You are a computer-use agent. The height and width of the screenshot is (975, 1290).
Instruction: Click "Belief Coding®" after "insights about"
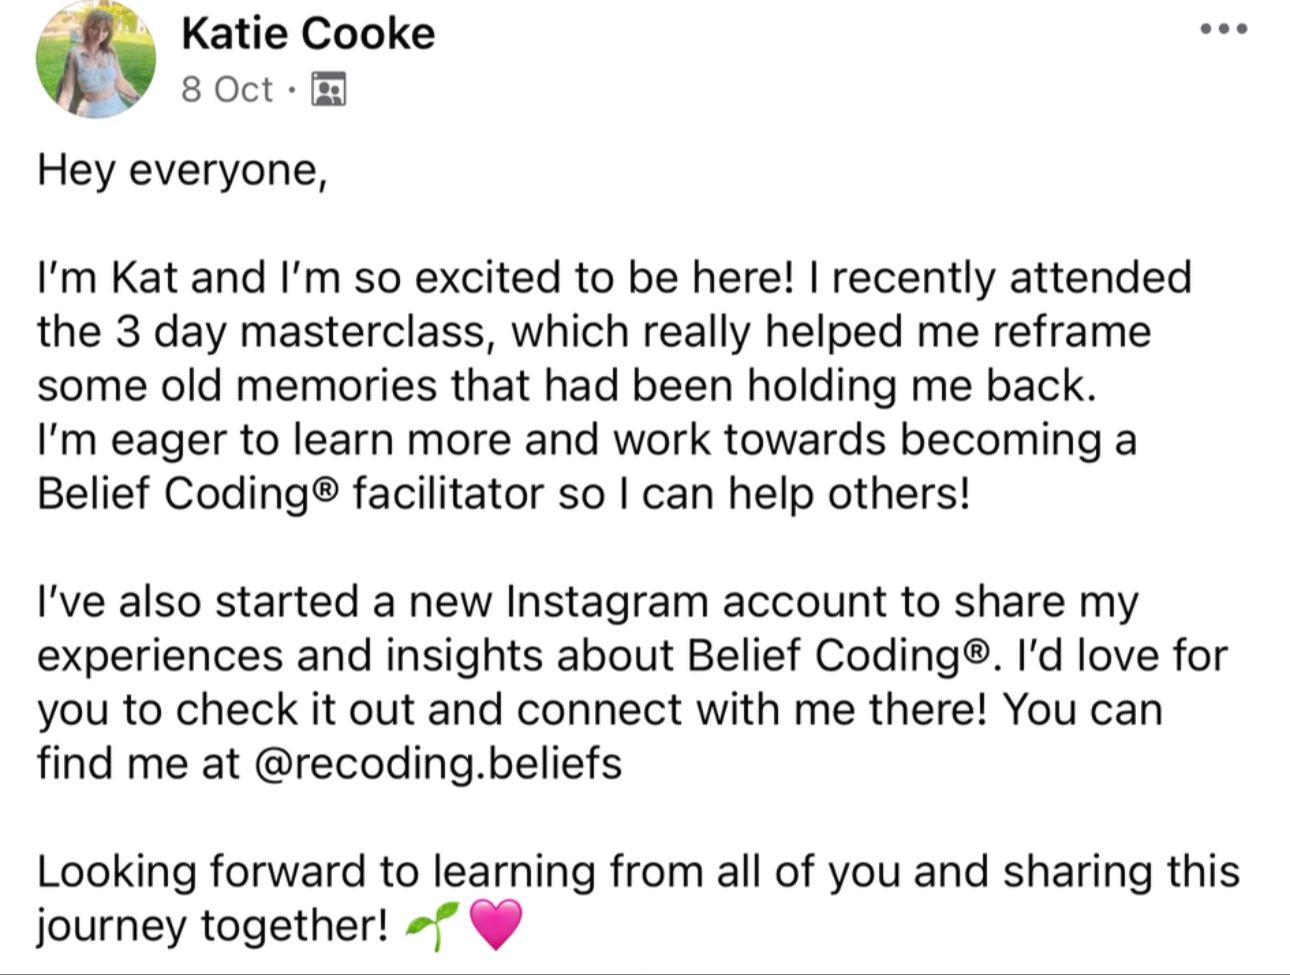[x=840, y=656]
